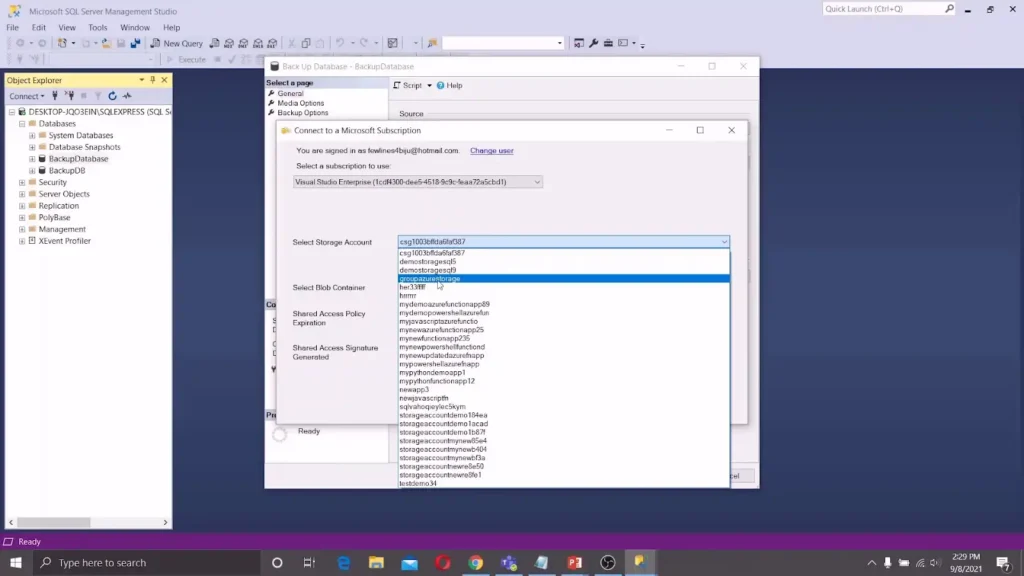Open the subscription selection dropdown
This screenshot has height=576, width=1024.
tap(417, 182)
